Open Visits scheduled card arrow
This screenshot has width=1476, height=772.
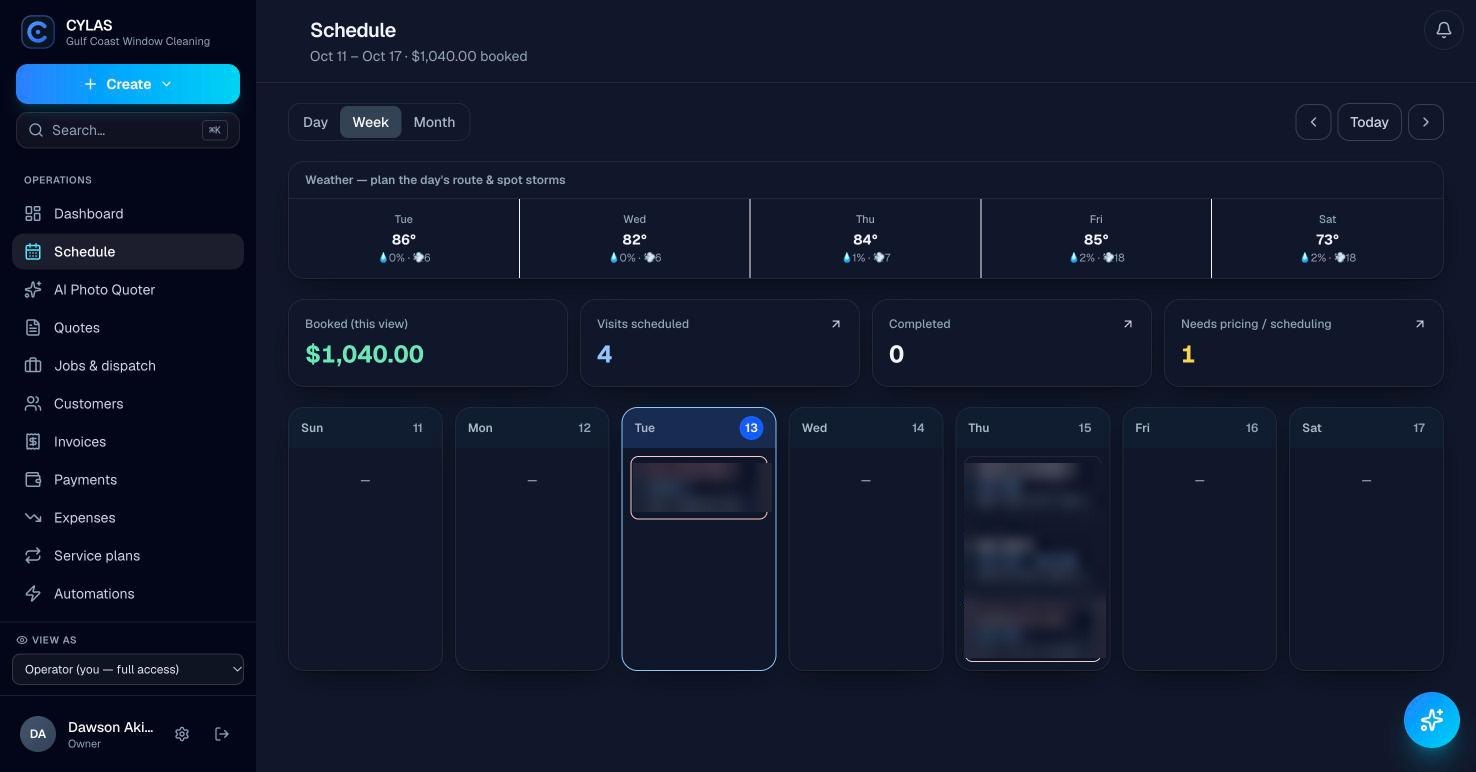pos(836,324)
